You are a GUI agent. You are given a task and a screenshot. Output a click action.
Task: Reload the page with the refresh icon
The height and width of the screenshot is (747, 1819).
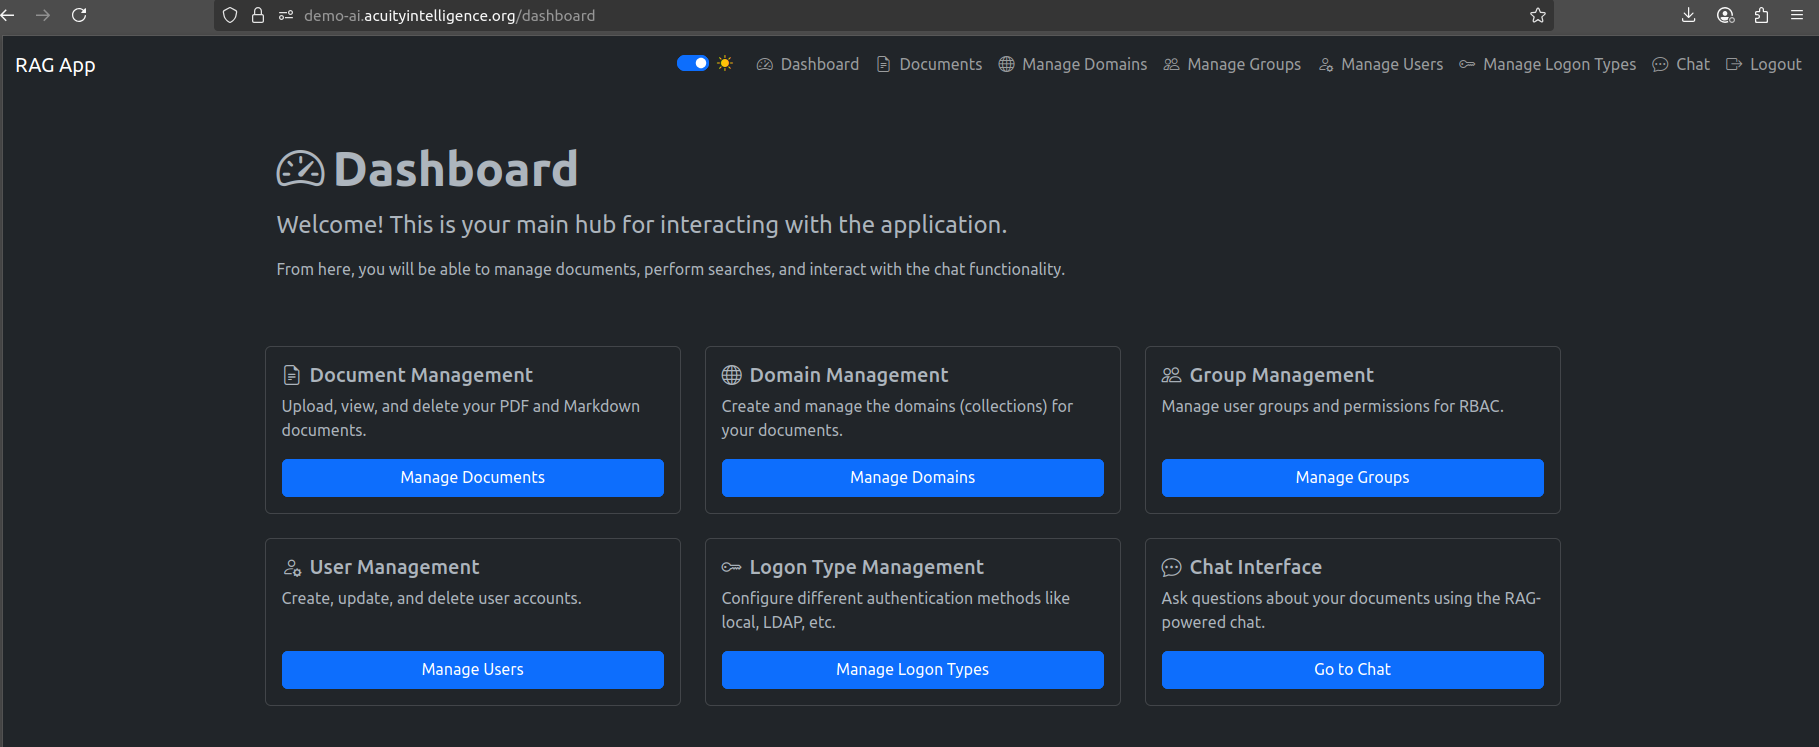click(x=79, y=15)
